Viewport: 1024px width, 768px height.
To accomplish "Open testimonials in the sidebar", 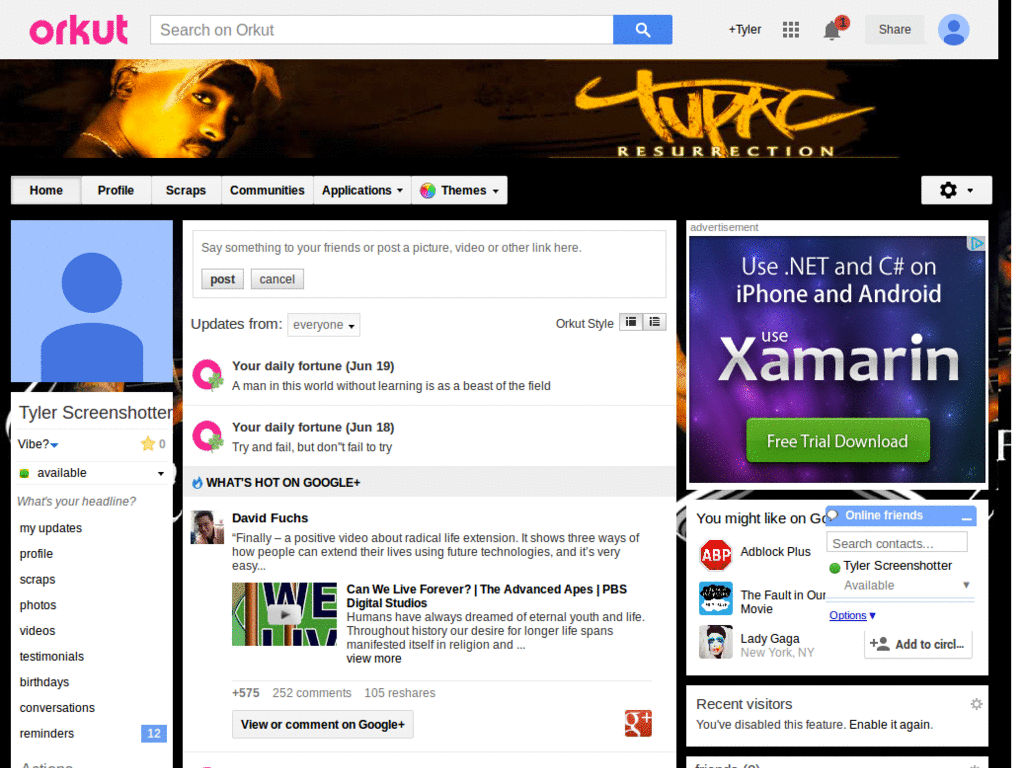I will coord(52,656).
